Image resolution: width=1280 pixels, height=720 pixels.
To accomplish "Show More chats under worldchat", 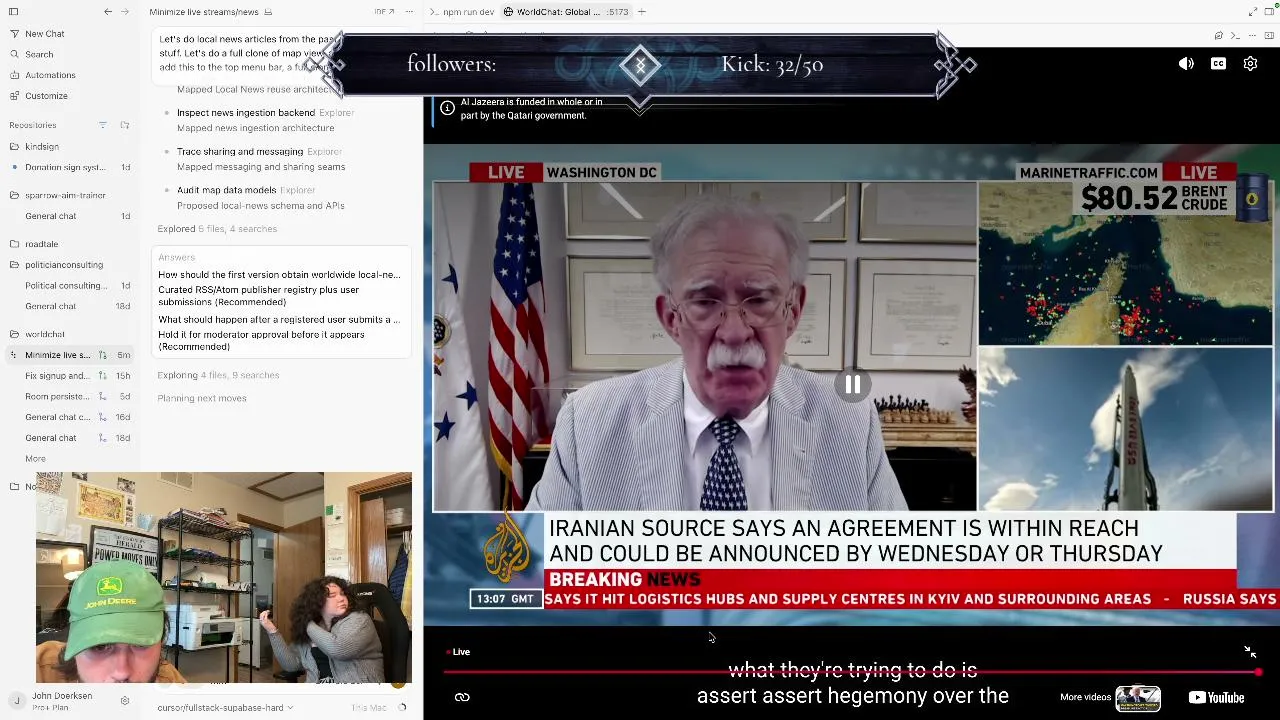I will tap(35, 459).
